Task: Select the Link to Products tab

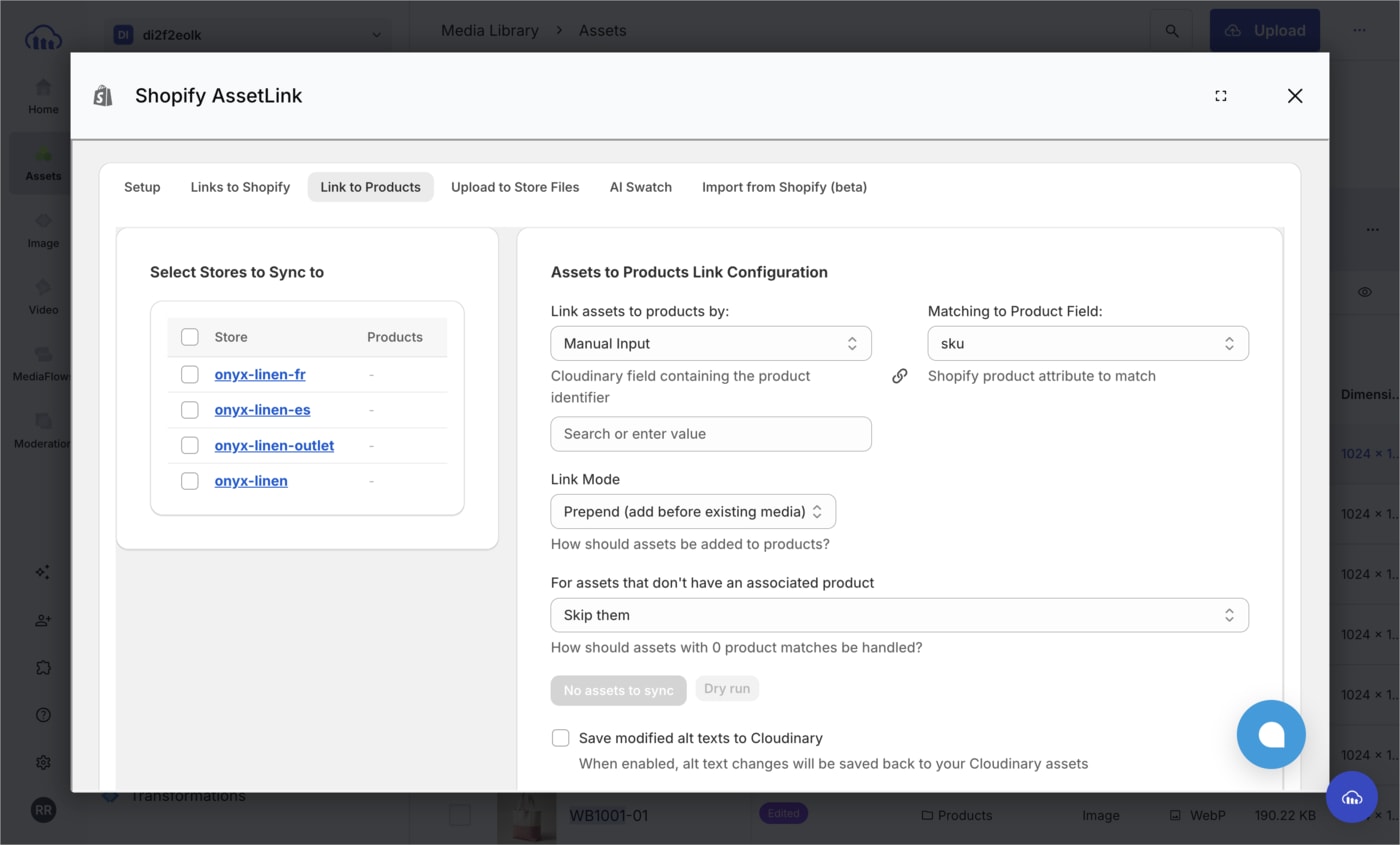Action: pyautogui.click(x=370, y=187)
